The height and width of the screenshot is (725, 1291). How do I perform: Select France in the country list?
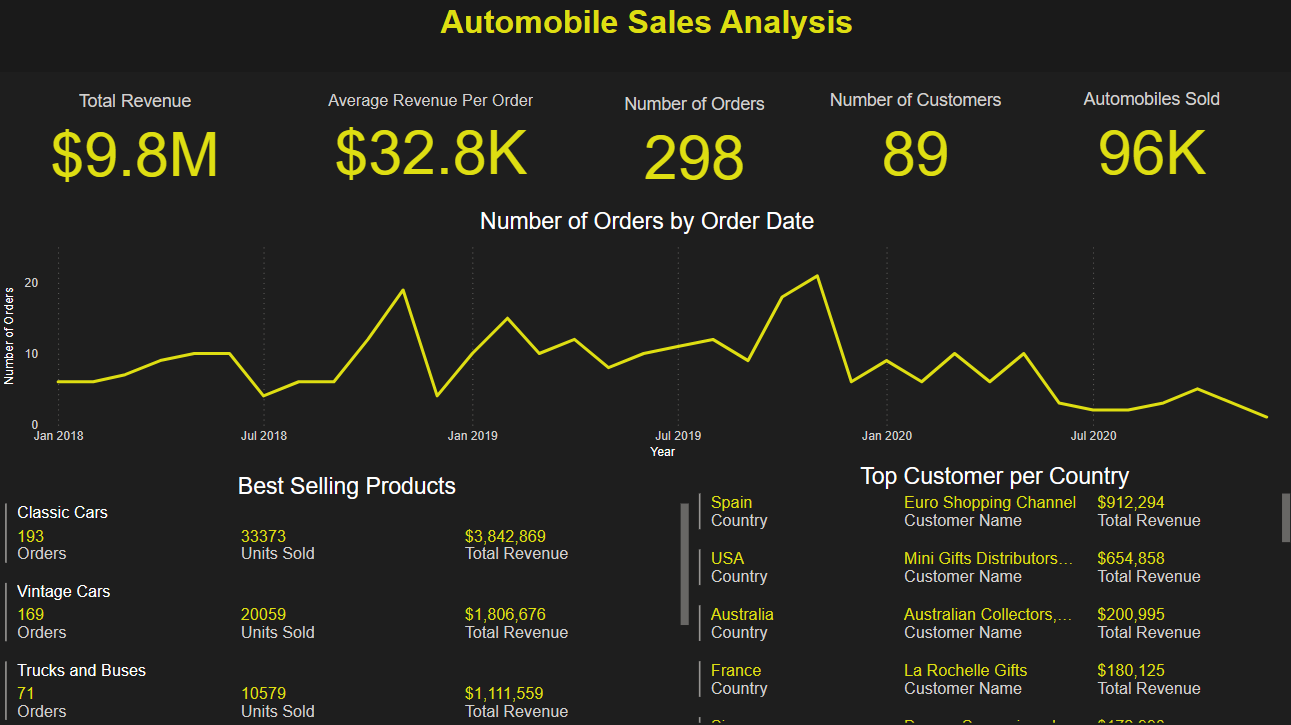(736, 671)
